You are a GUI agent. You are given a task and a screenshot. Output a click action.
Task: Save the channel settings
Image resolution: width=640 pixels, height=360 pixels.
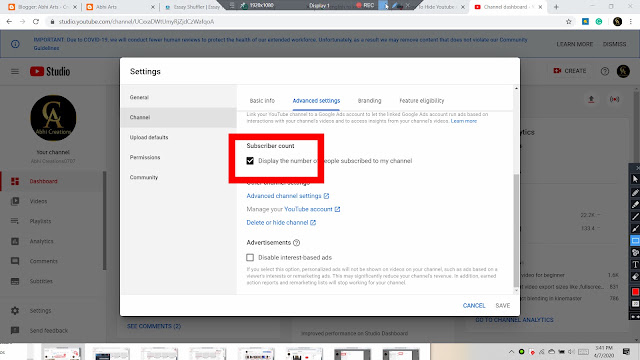coord(502,306)
